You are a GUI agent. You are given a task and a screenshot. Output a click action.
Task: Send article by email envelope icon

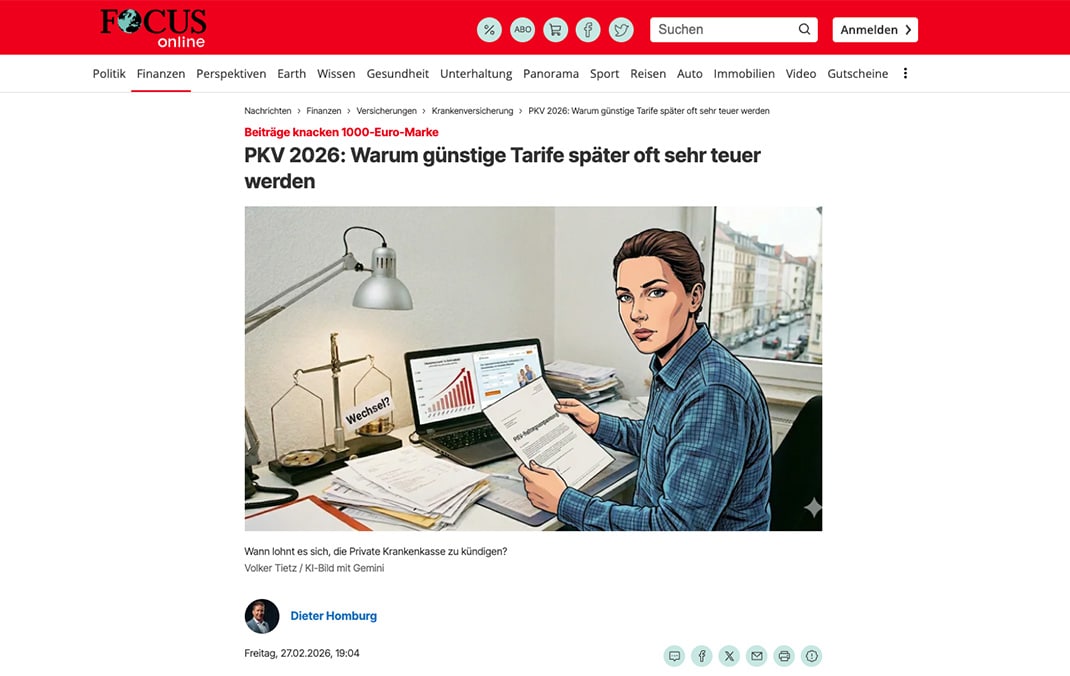[756, 656]
